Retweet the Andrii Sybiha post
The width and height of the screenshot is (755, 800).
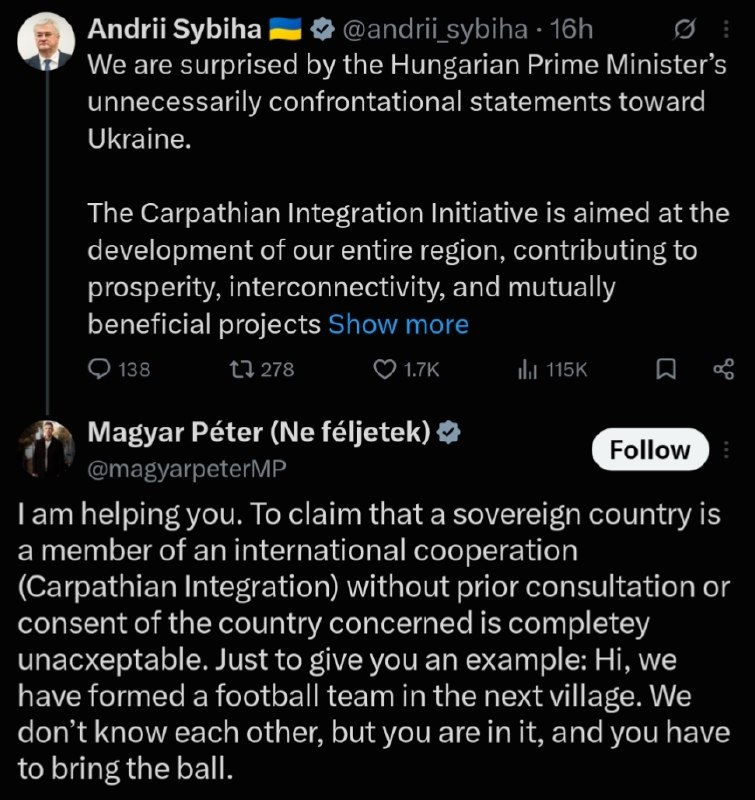click(262, 369)
